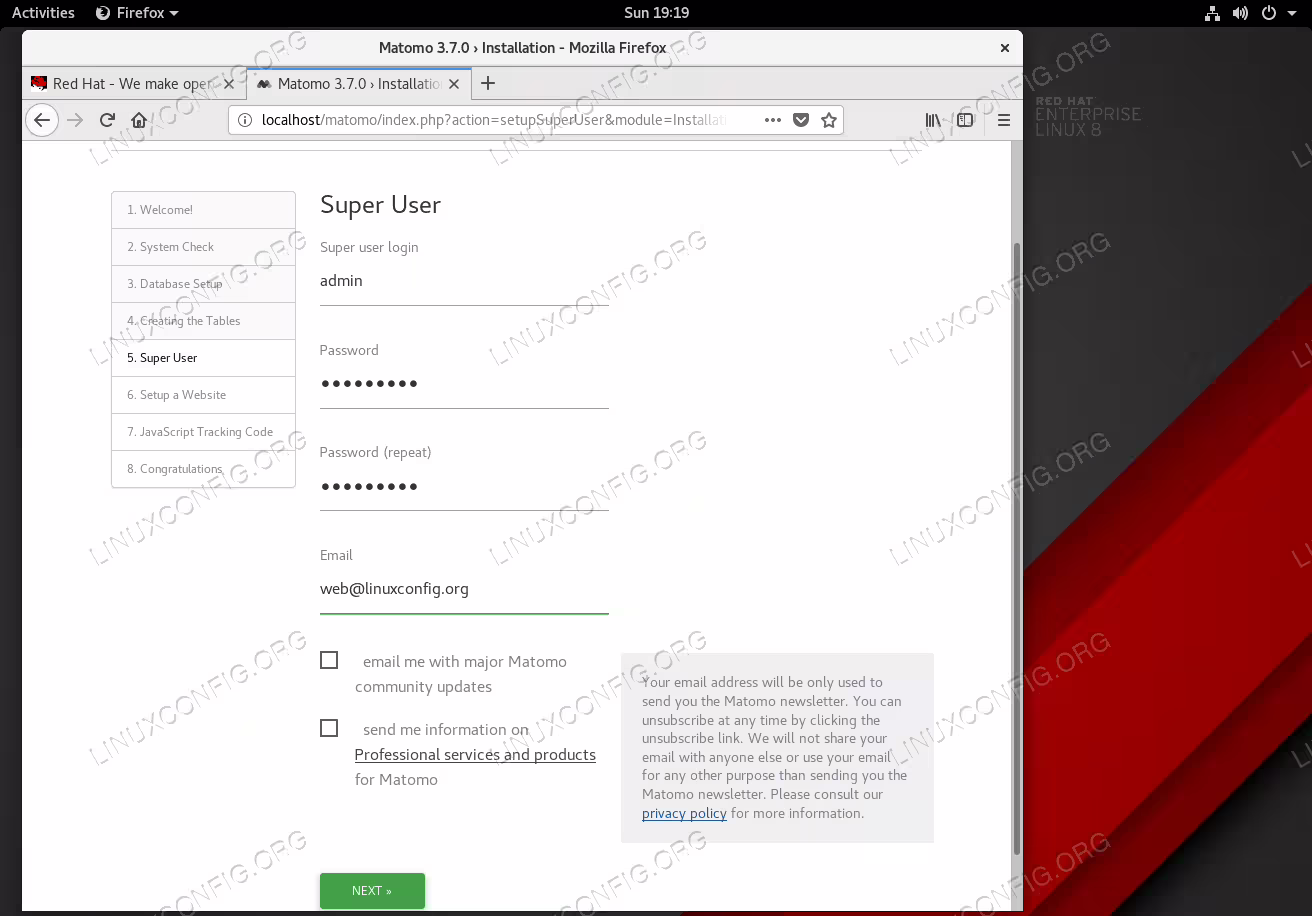Open the Firefox home page icon
Viewport: 1312px width, 916px height.
[139, 120]
